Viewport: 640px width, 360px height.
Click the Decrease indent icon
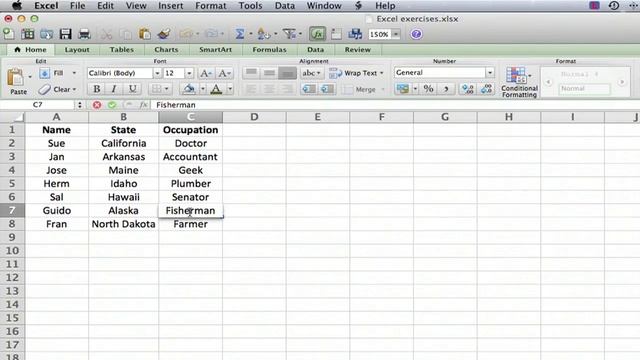coord(309,89)
